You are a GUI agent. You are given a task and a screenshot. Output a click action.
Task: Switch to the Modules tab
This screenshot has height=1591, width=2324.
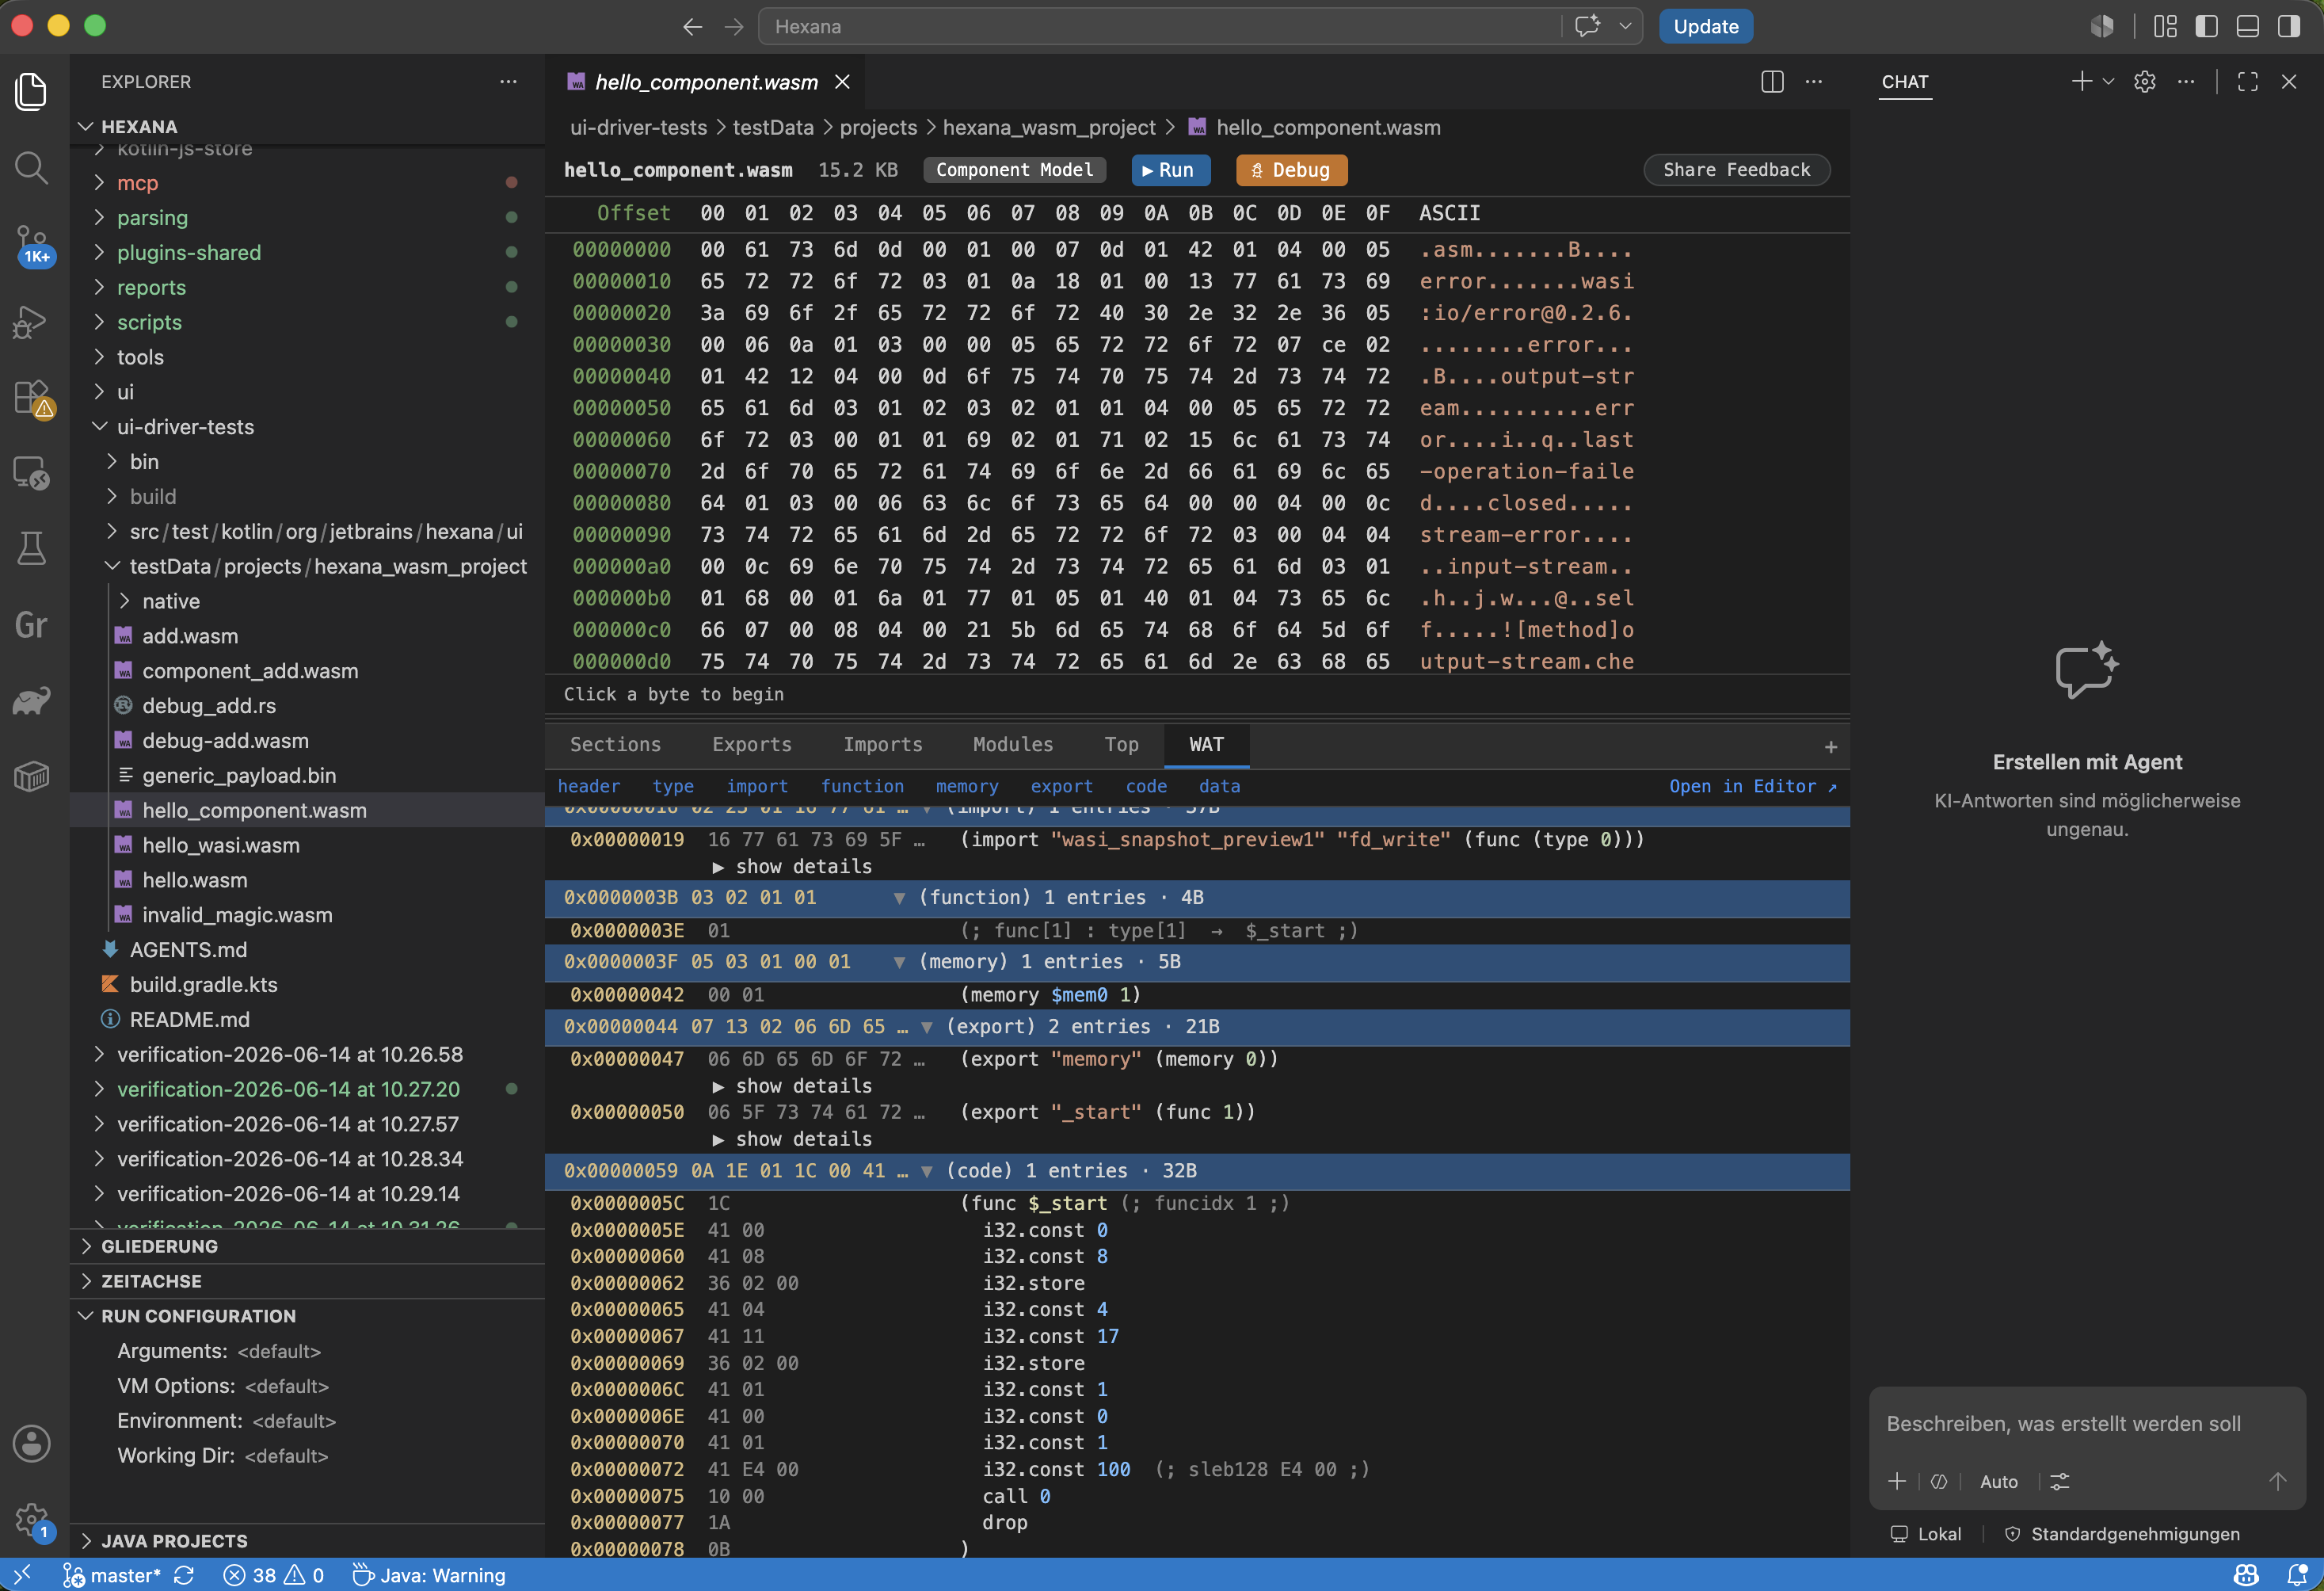[1013, 745]
